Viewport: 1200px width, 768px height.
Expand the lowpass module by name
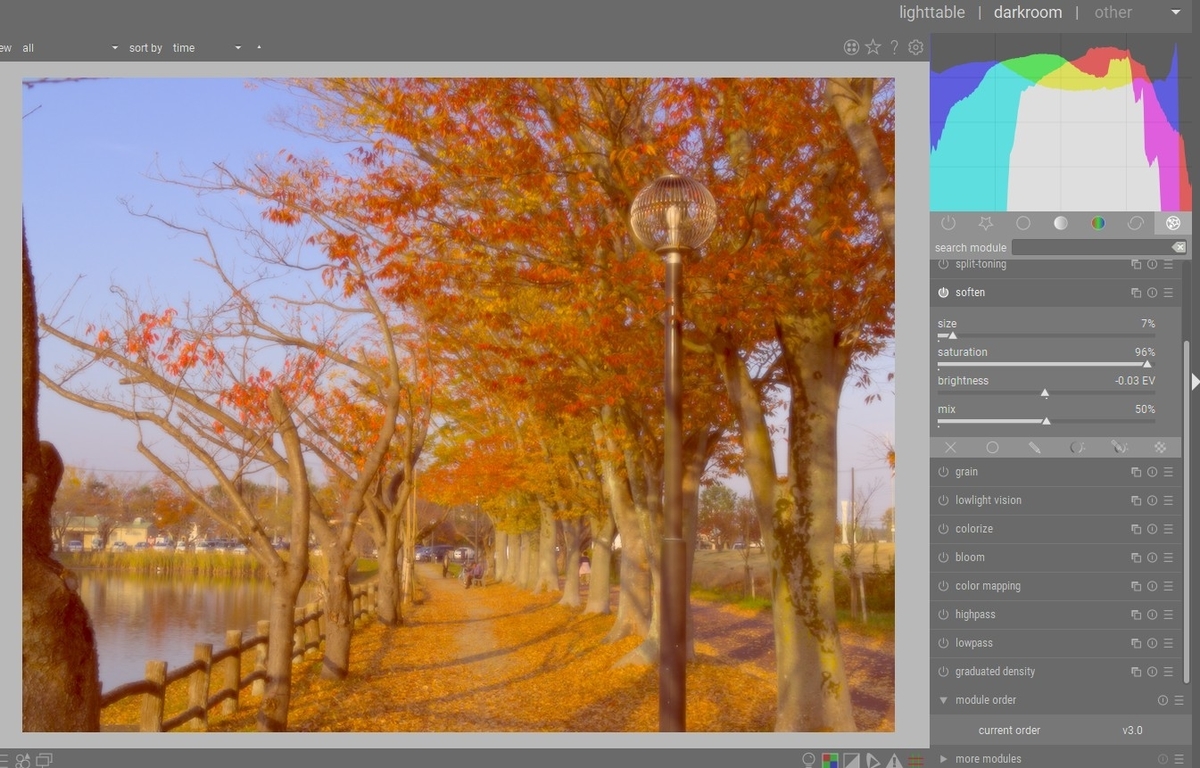click(x=973, y=643)
